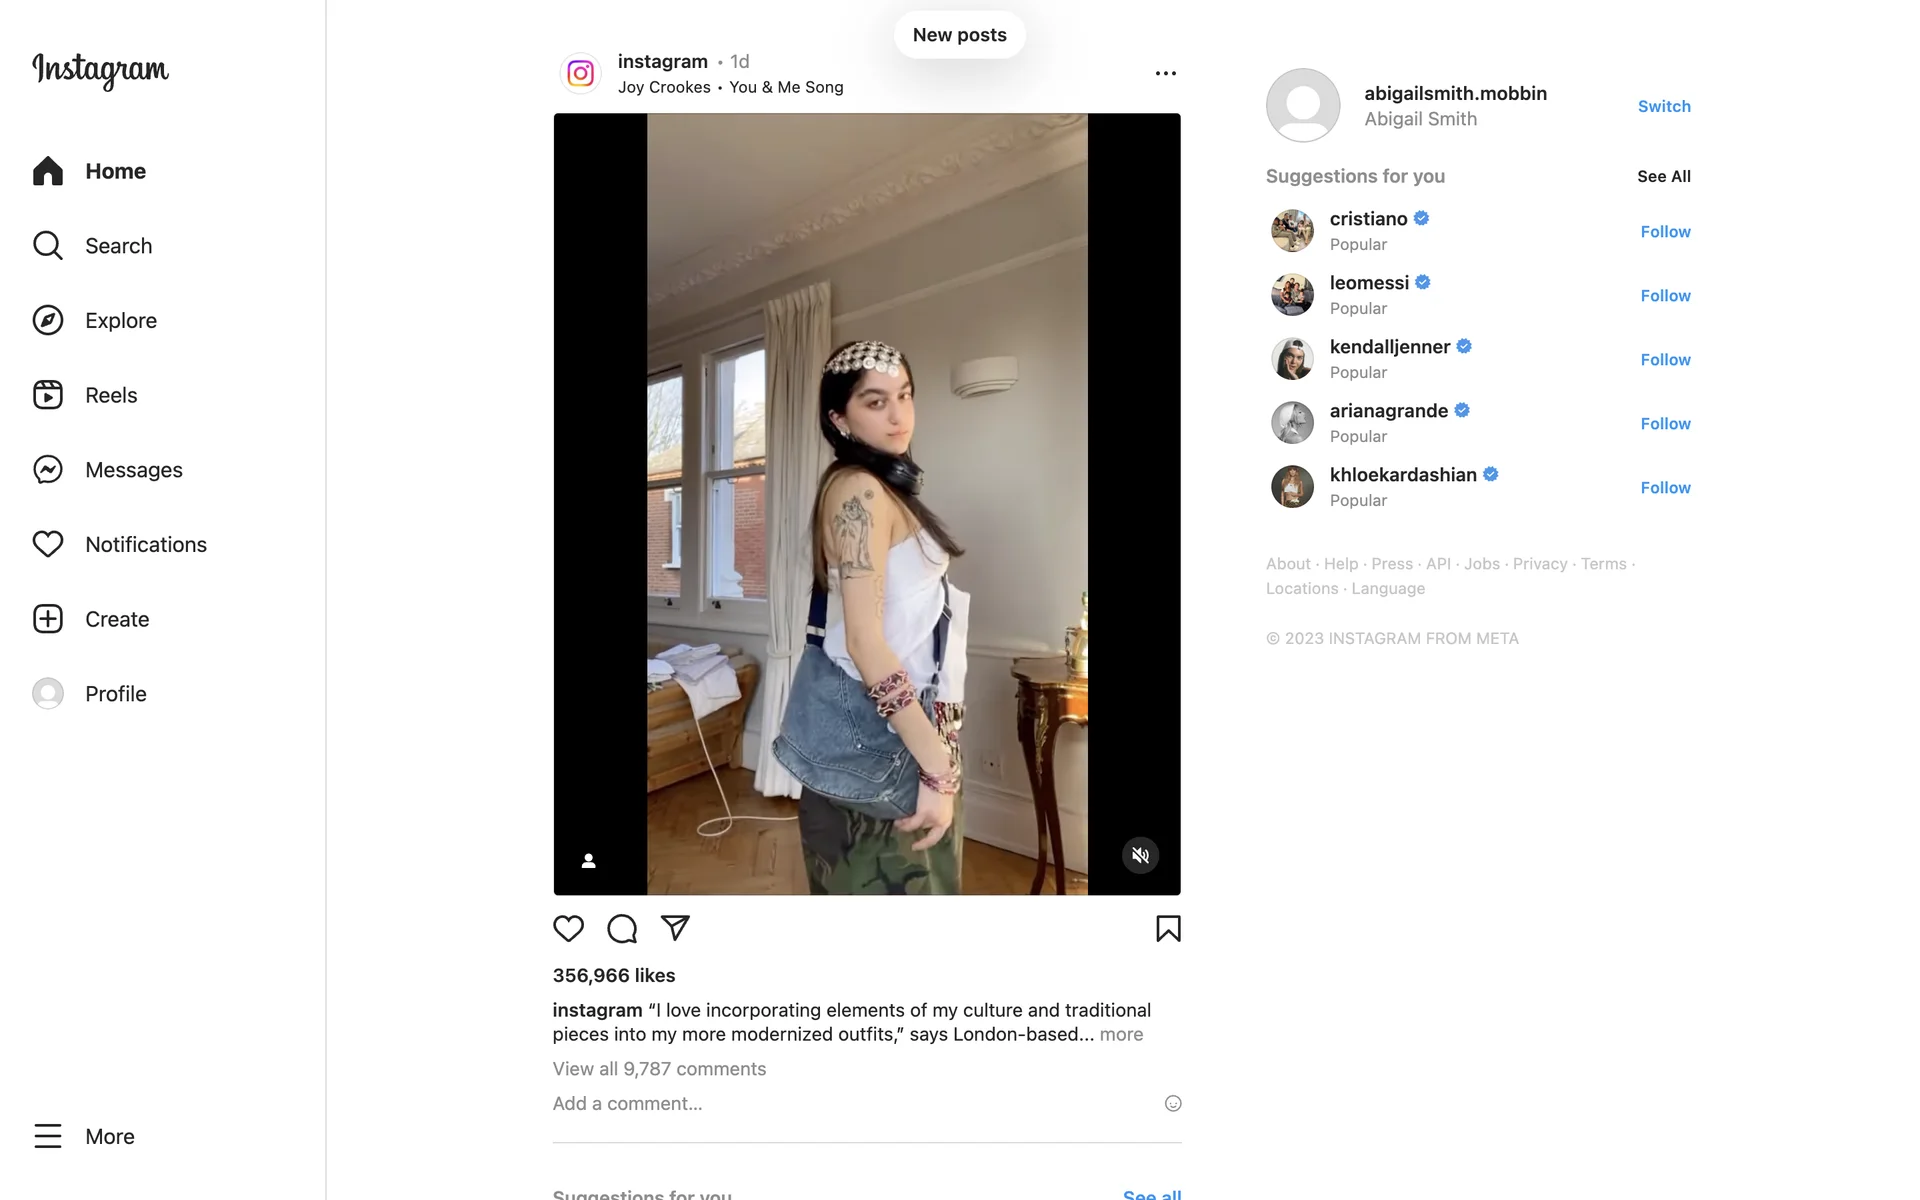Open post options three-dot menu
The image size is (1920, 1200).
coord(1165,73)
